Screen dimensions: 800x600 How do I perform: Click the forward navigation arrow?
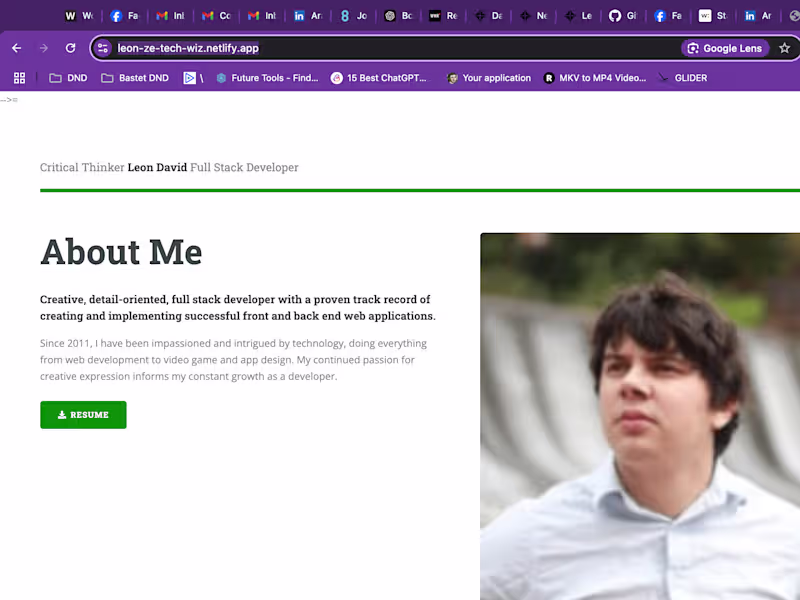pos(43,47)
